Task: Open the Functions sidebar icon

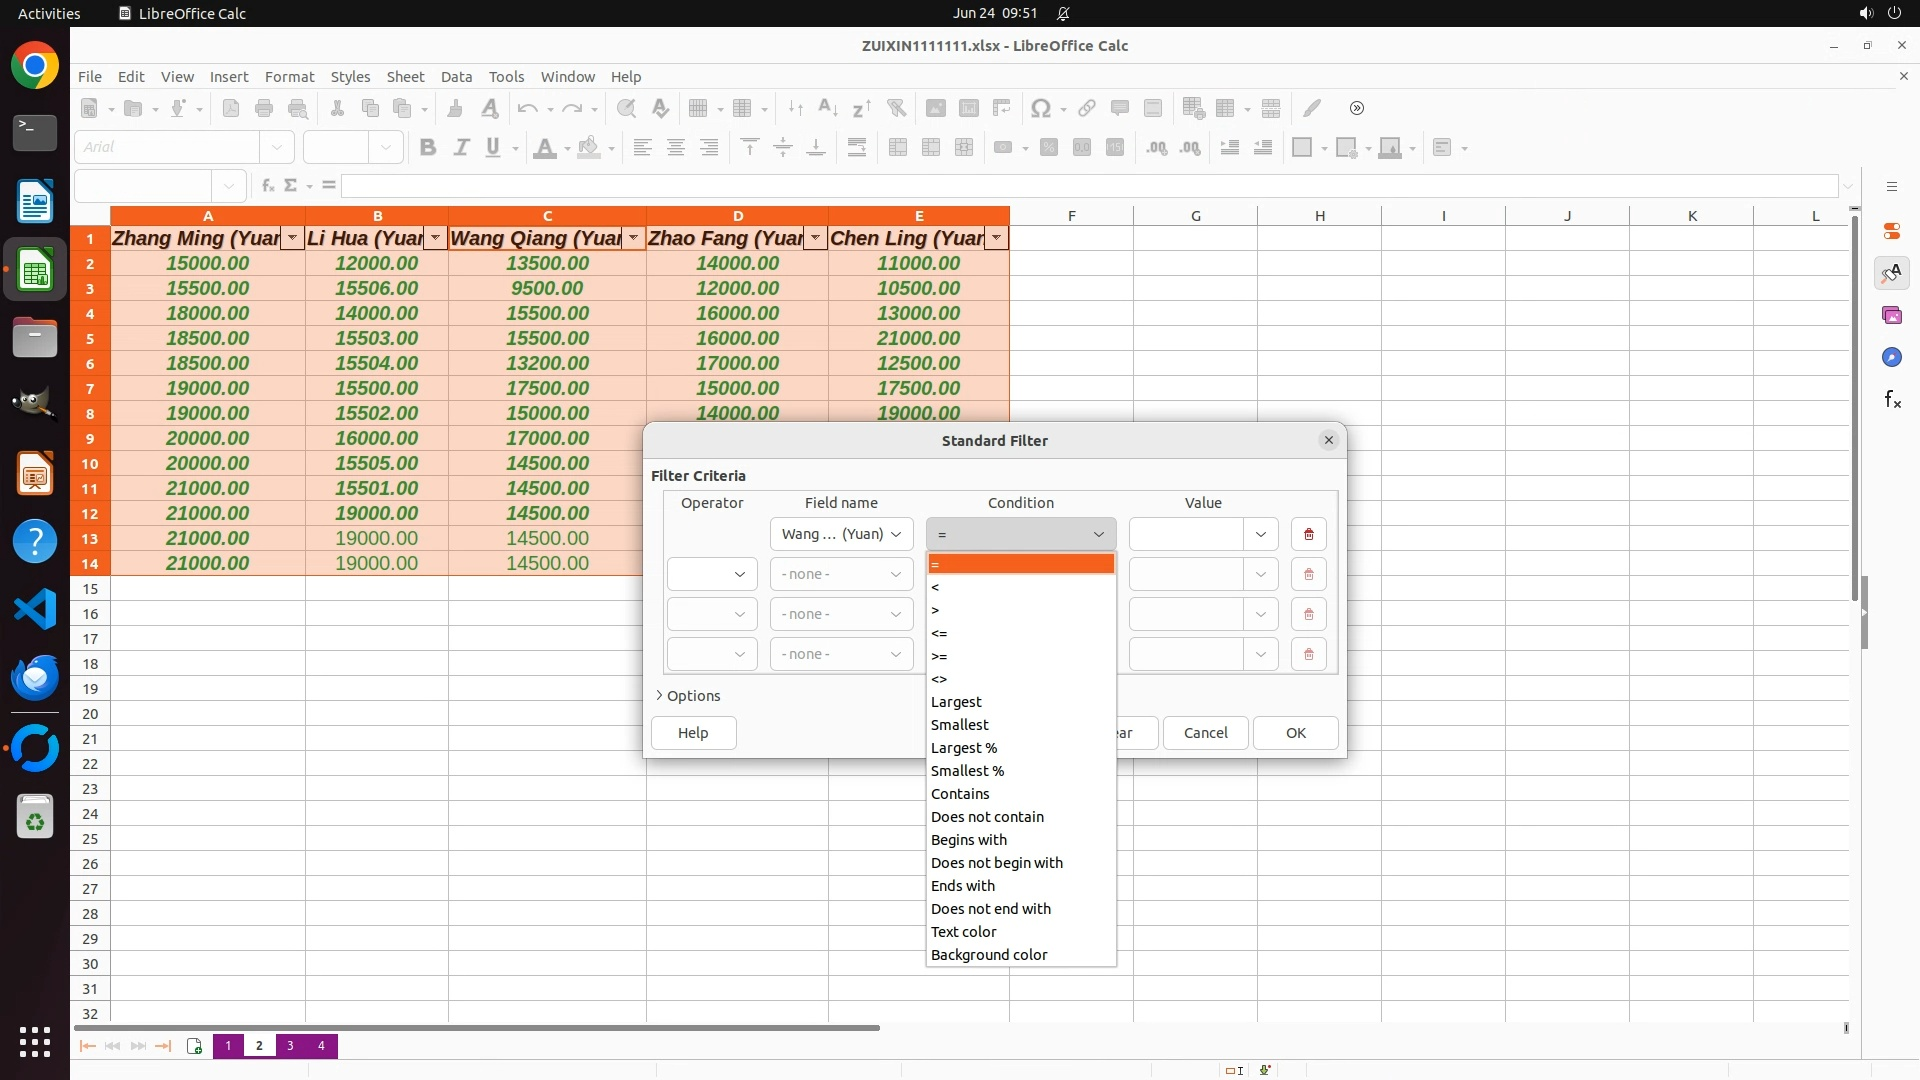Action: [1891, 400]
